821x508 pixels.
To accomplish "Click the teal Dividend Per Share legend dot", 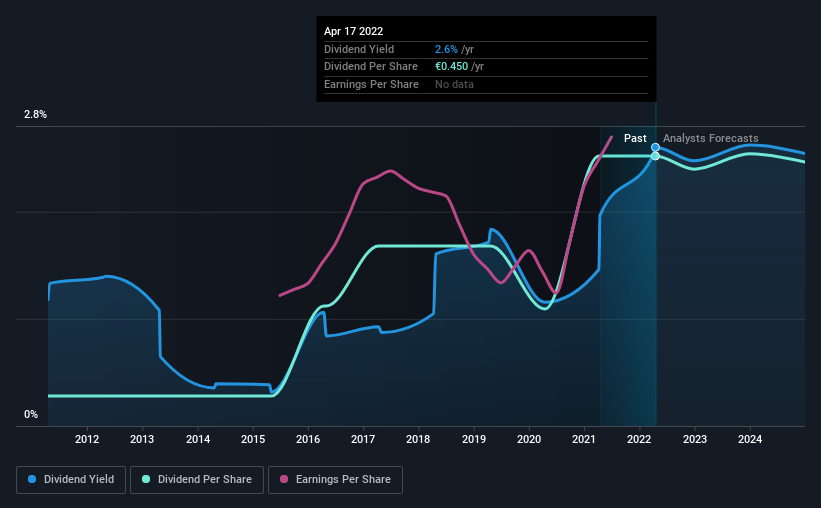I will tap(146, 479).
